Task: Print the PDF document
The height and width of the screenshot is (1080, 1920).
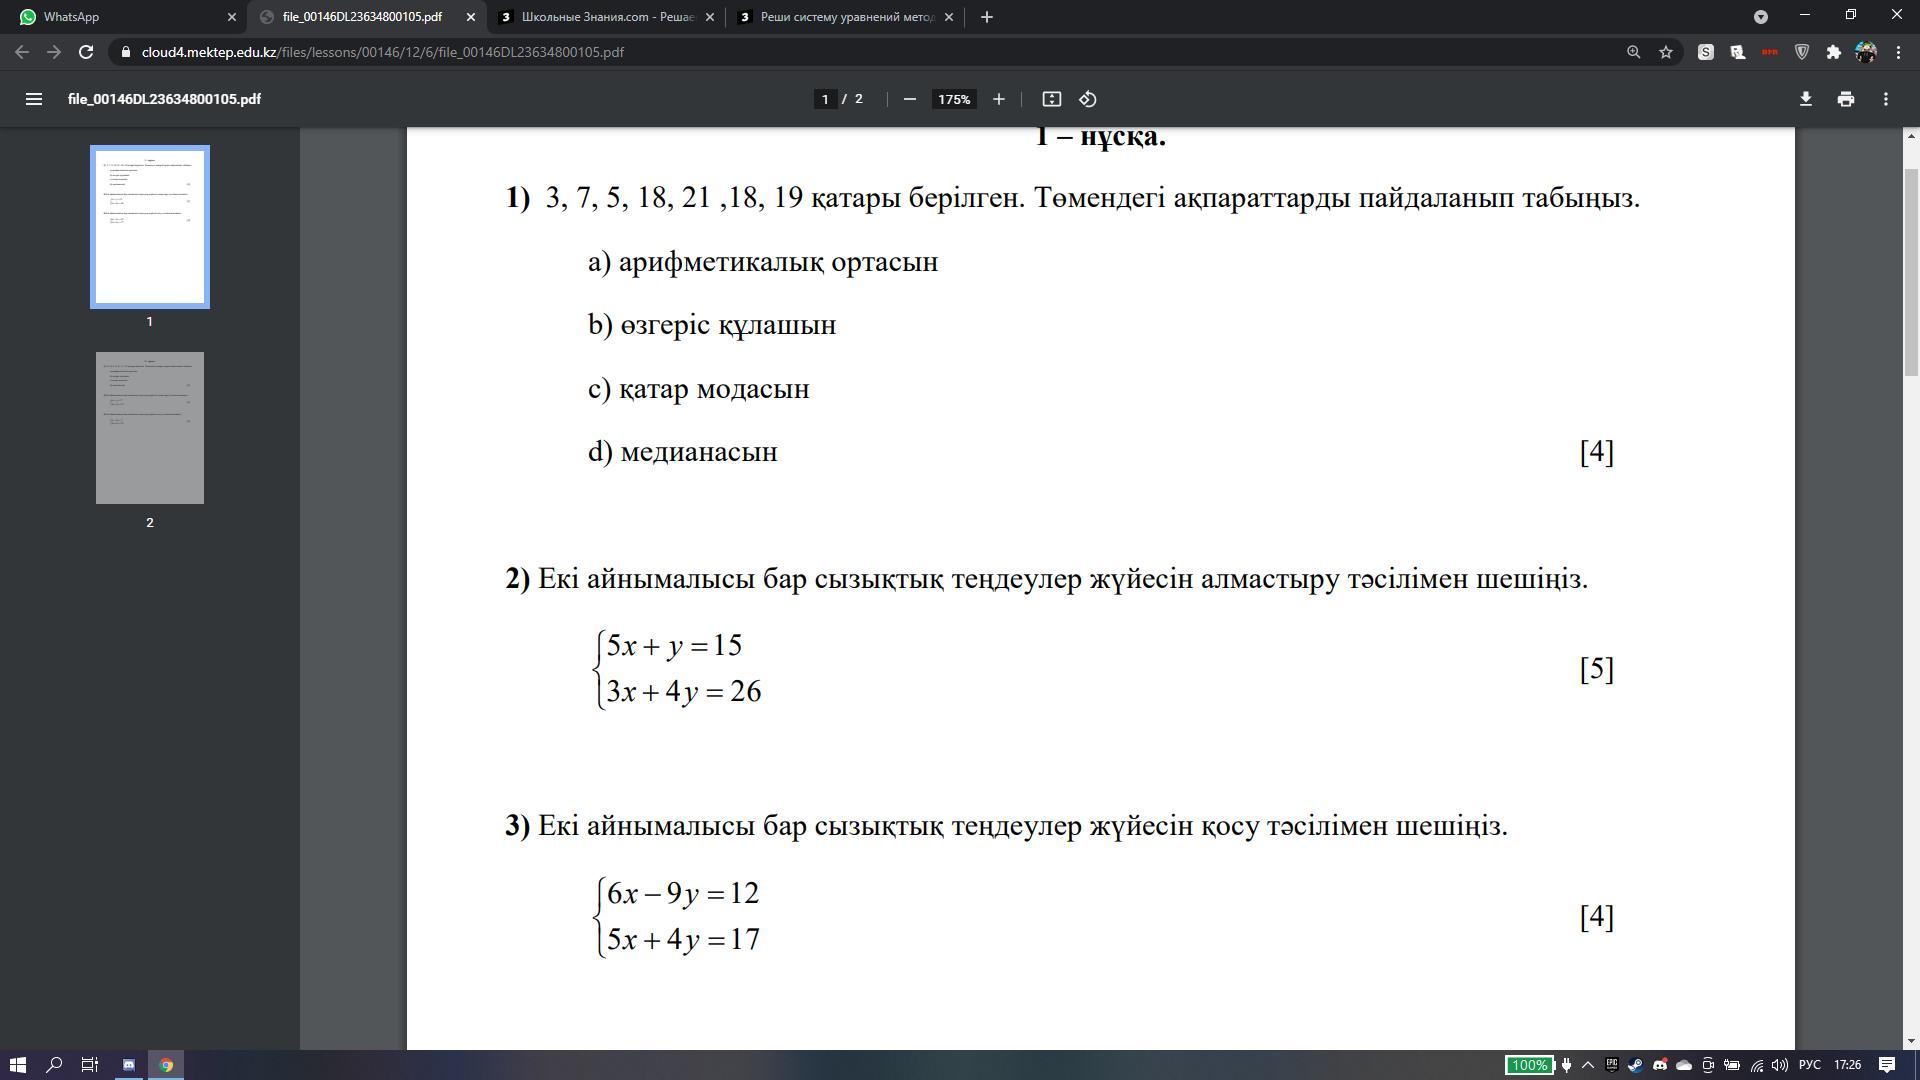Action: coord(1845,99)
